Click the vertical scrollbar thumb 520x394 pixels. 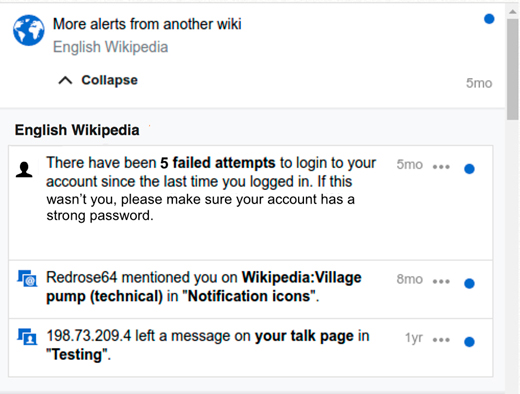click(513, 69)
